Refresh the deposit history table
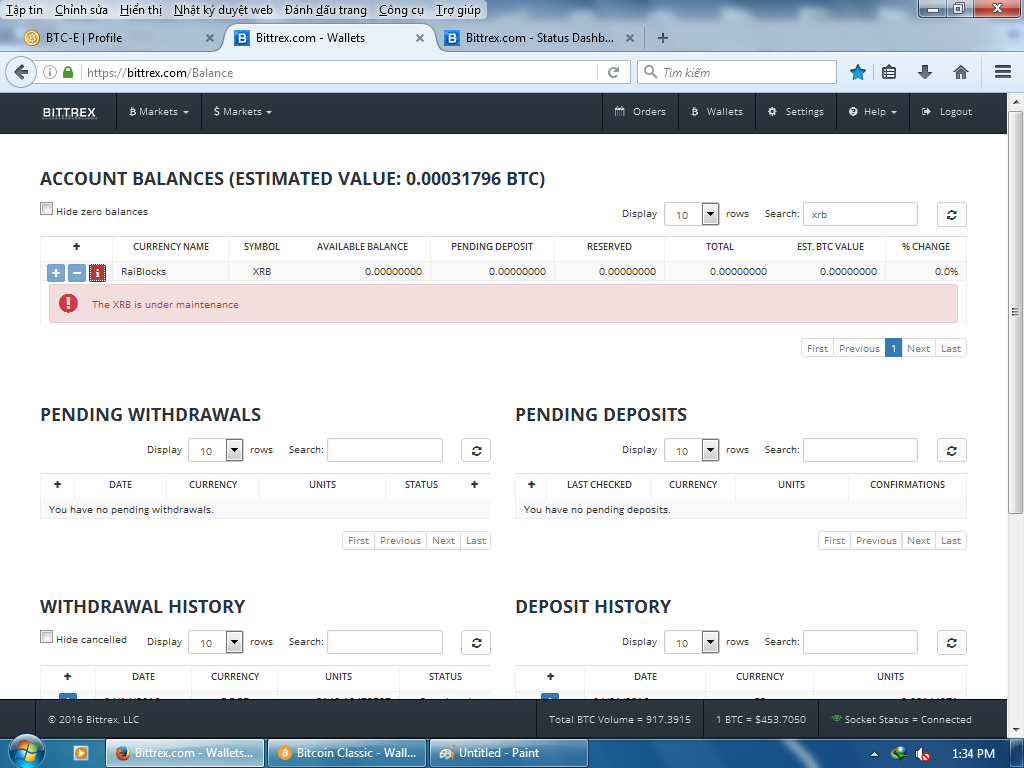Viewport: 1024px width, 768px height. click(x=952, y=642)
